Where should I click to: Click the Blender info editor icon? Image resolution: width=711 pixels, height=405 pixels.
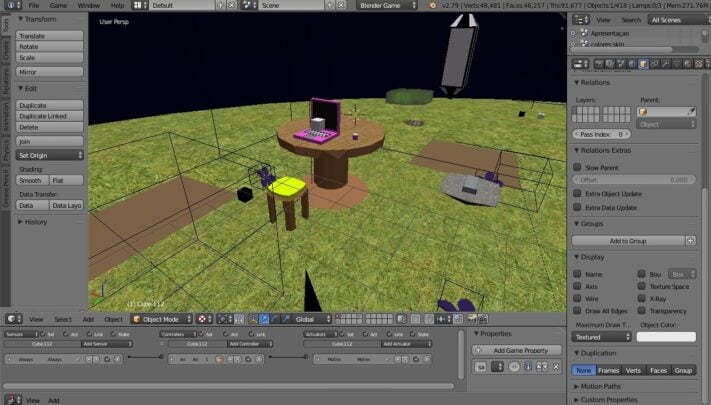8,5
